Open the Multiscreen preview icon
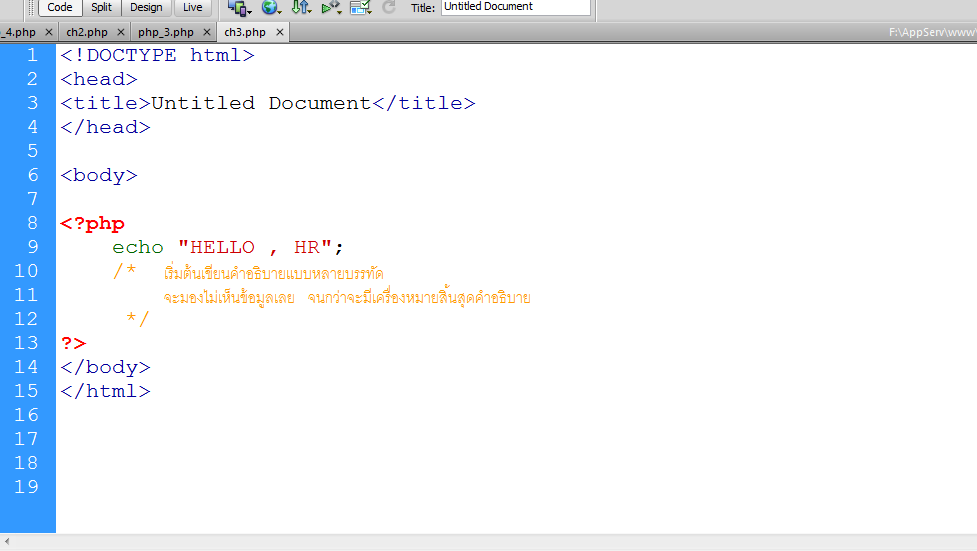 click(x=238, y=7)
